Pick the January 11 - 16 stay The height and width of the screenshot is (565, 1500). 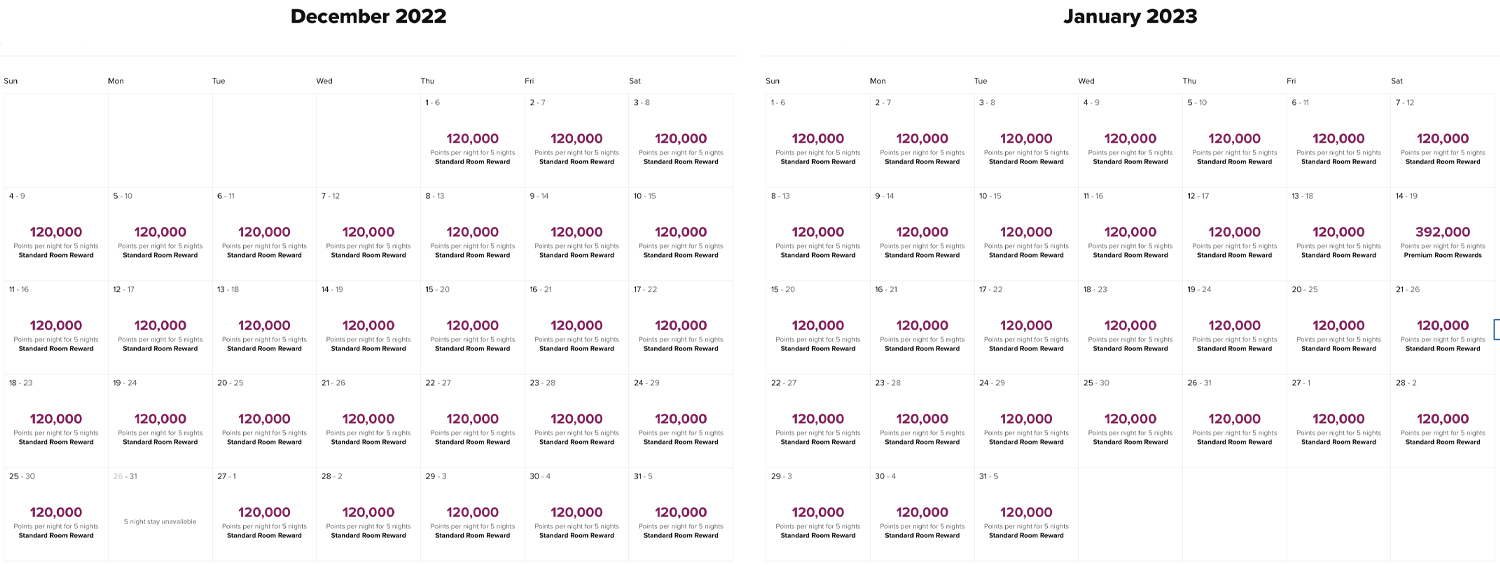click(1130, 234)
